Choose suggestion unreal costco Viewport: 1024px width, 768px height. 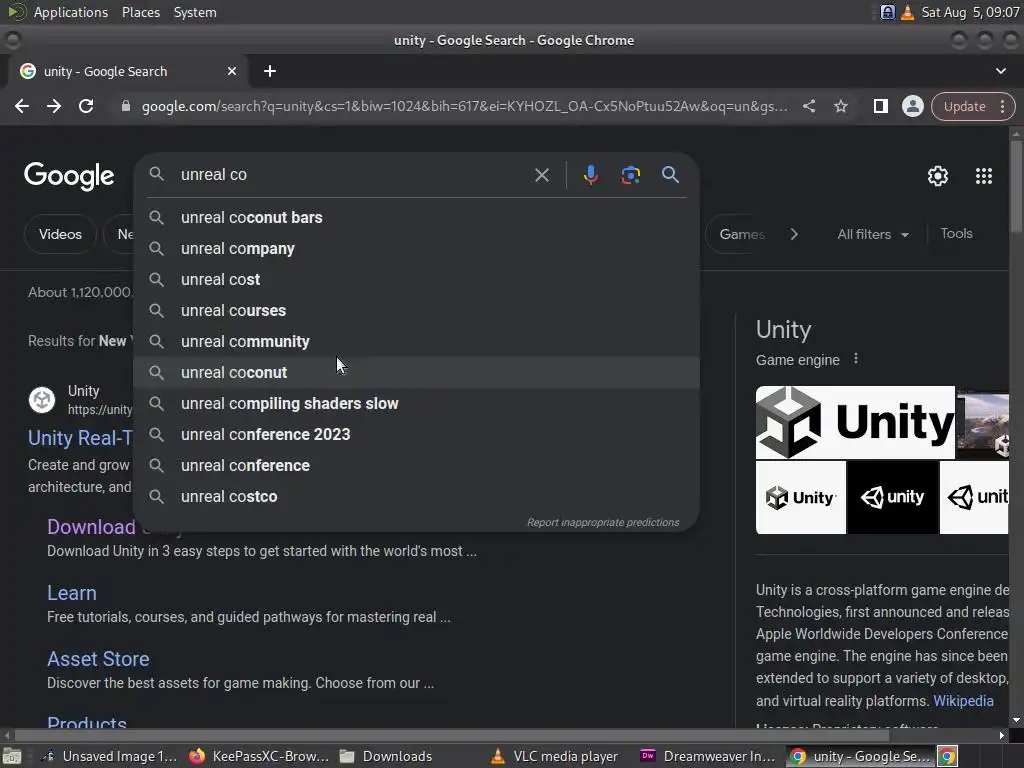tap(417, 496)
